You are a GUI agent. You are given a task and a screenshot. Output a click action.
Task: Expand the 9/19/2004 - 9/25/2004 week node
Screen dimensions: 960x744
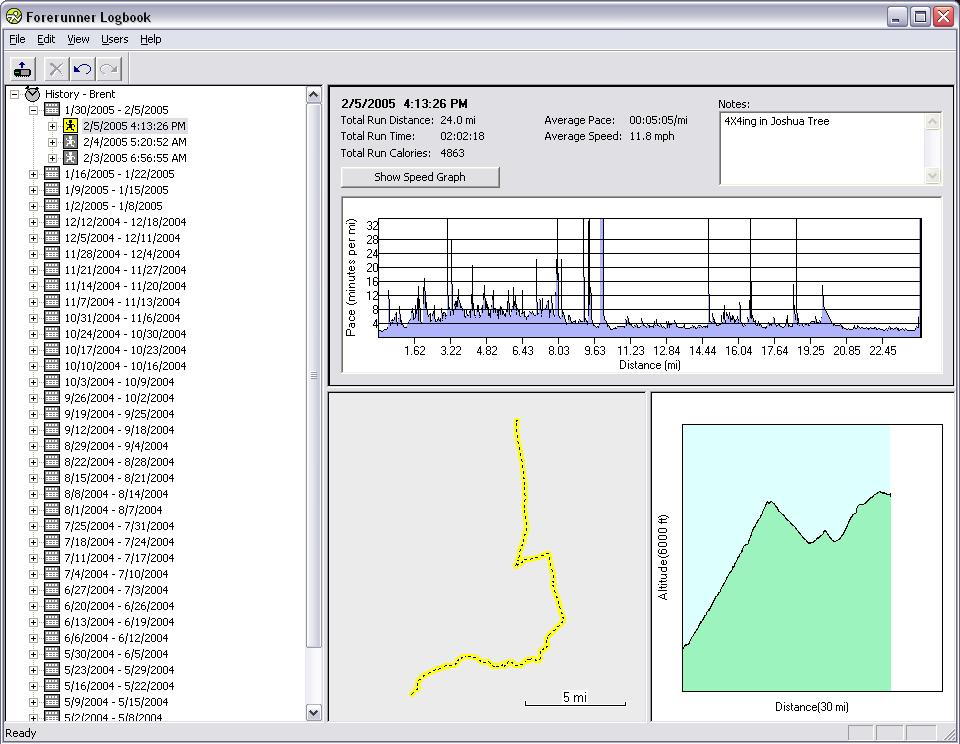pos(34,414)
